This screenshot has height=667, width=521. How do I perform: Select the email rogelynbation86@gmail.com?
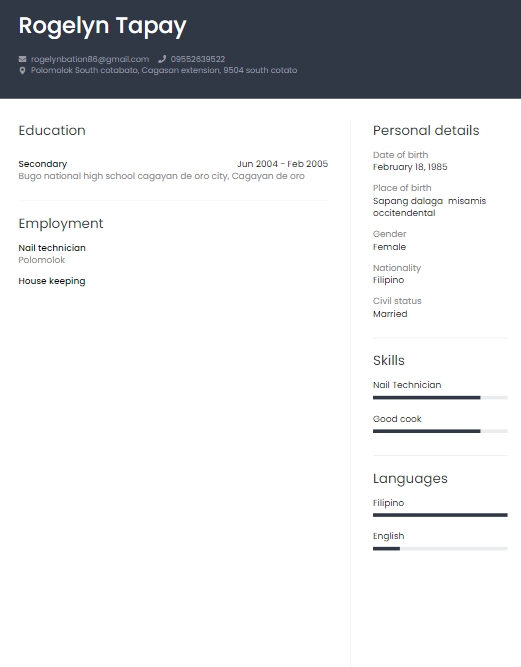90,59
